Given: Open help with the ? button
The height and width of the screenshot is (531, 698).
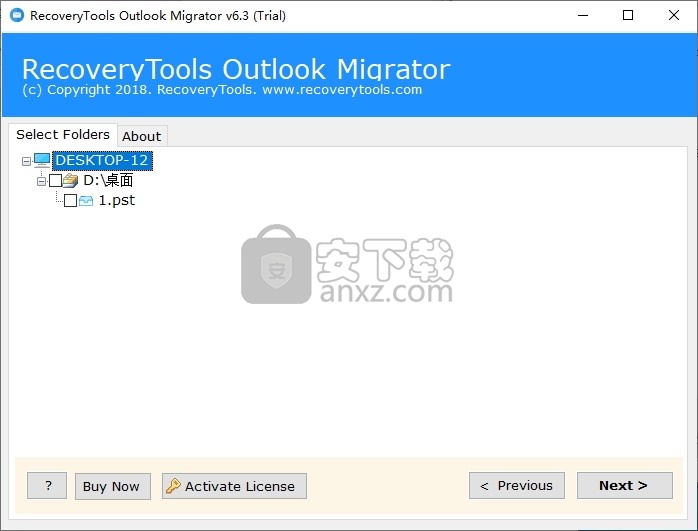Looking at the screenshot, I should click(47, 486).
